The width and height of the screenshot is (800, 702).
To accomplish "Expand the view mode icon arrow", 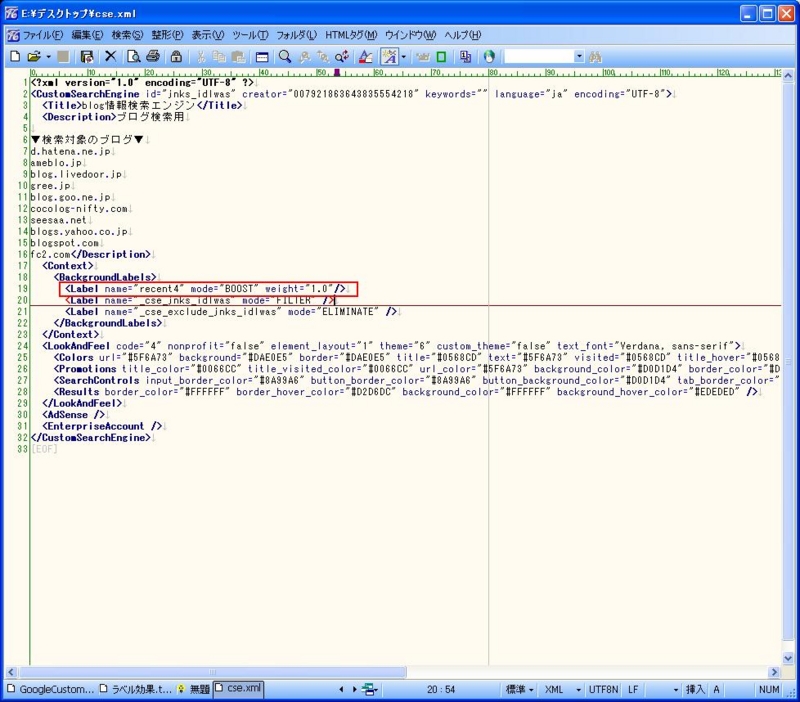I will 404,56.
